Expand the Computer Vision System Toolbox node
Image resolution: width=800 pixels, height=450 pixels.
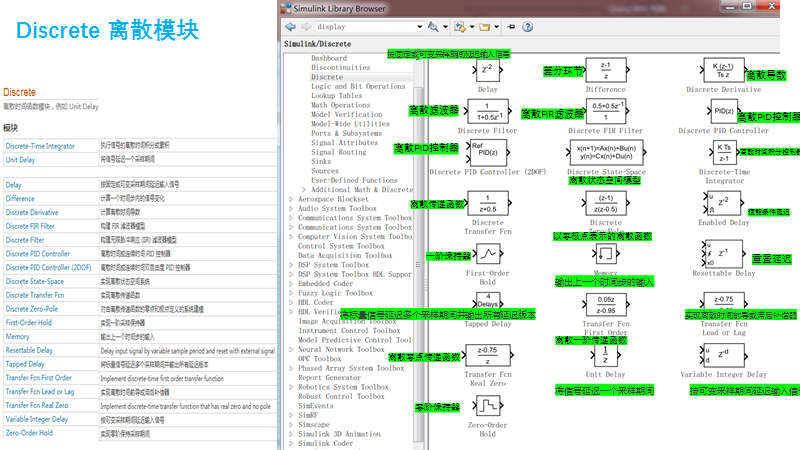(291, 237)
